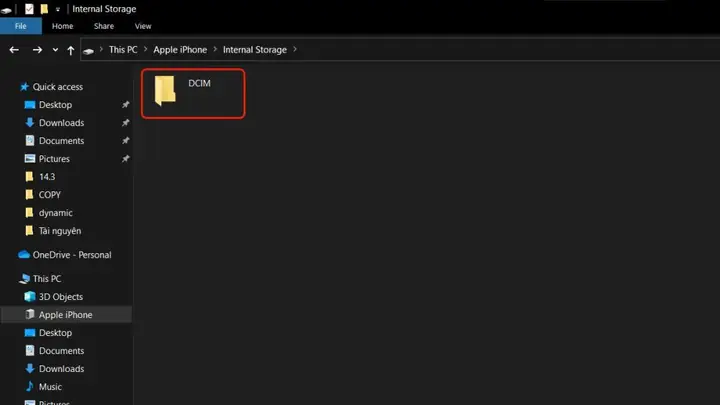
Task: Open the Home ribbon tab
Action: point(62,26)
